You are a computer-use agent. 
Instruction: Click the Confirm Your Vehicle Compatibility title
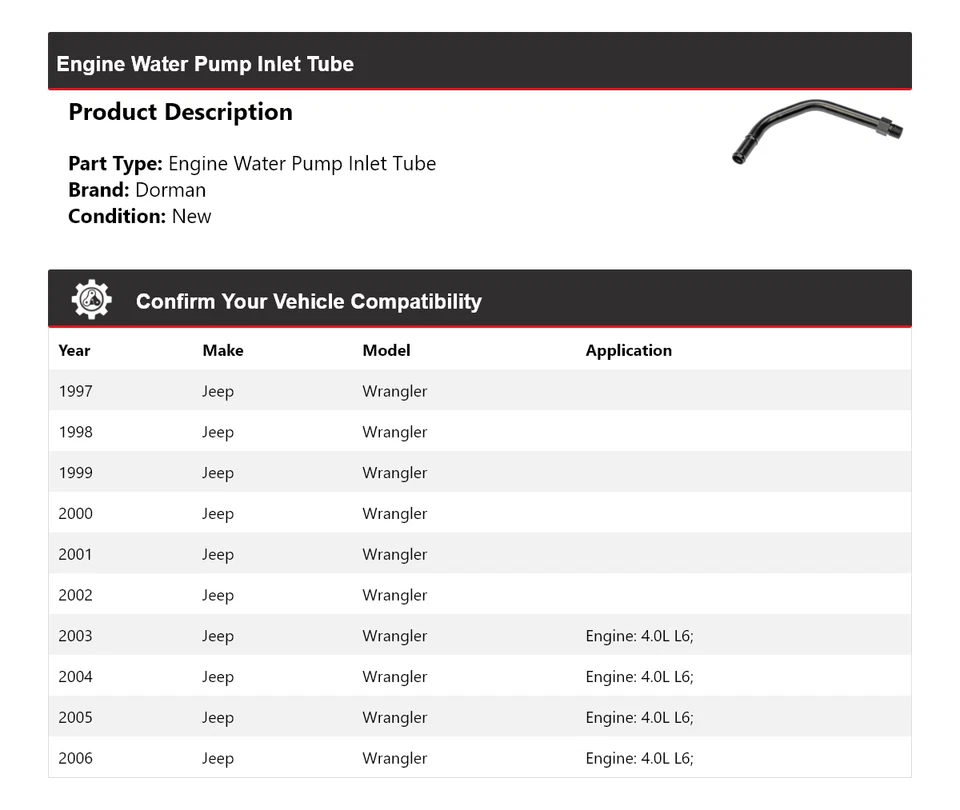point(308,301)
